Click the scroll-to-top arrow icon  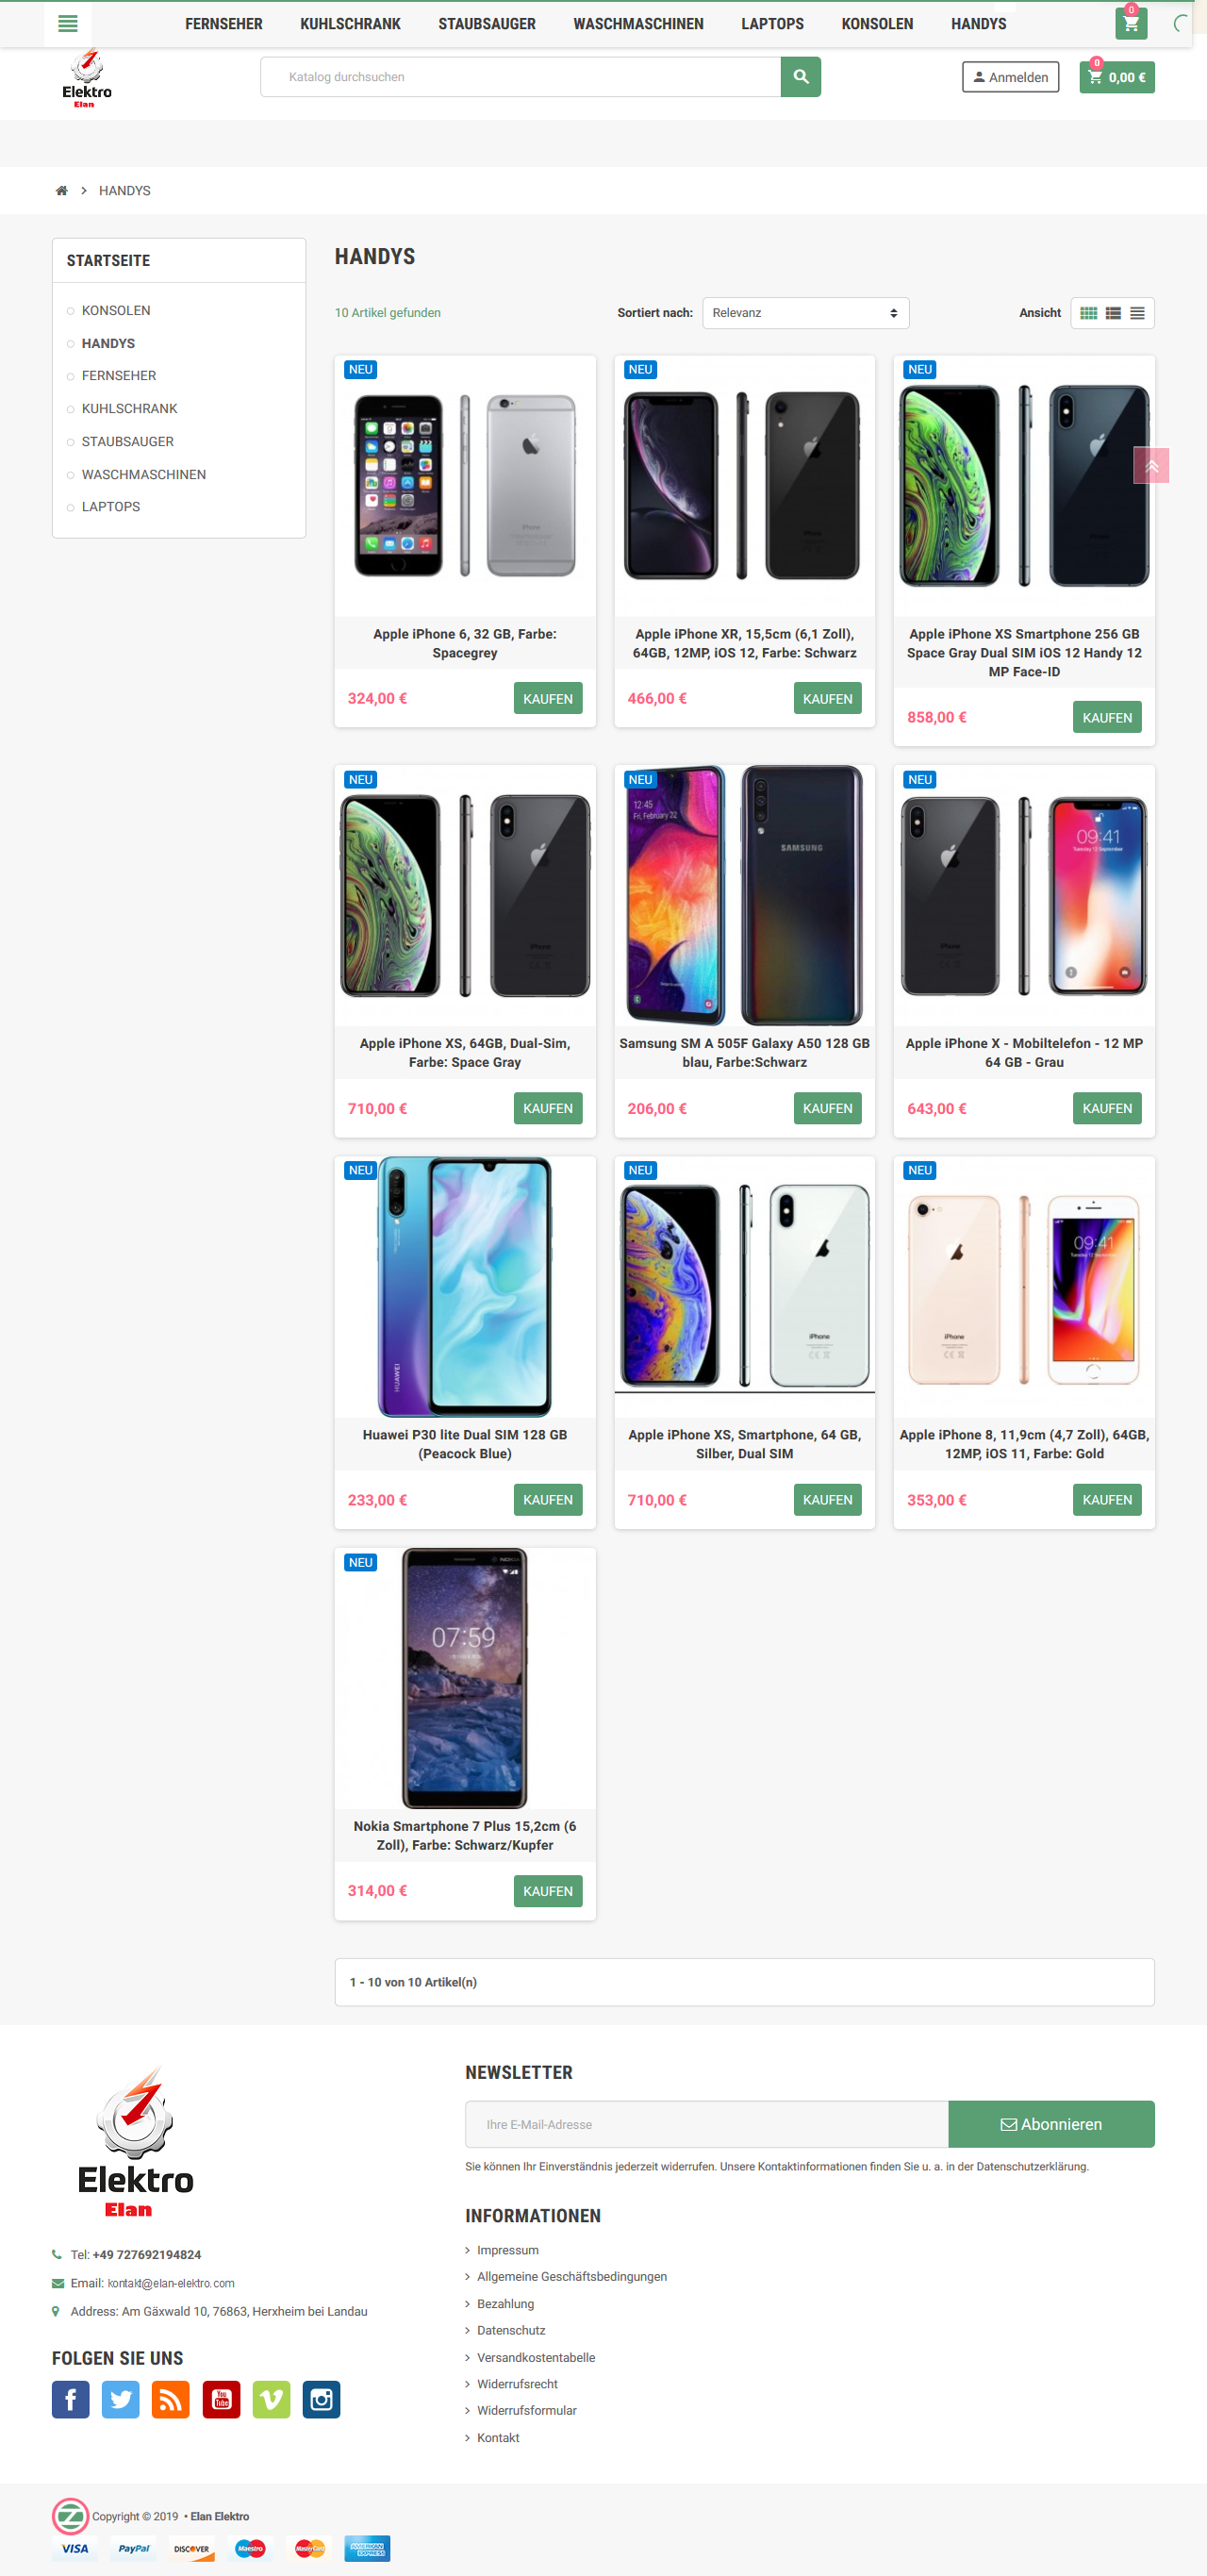[1151, 466]
